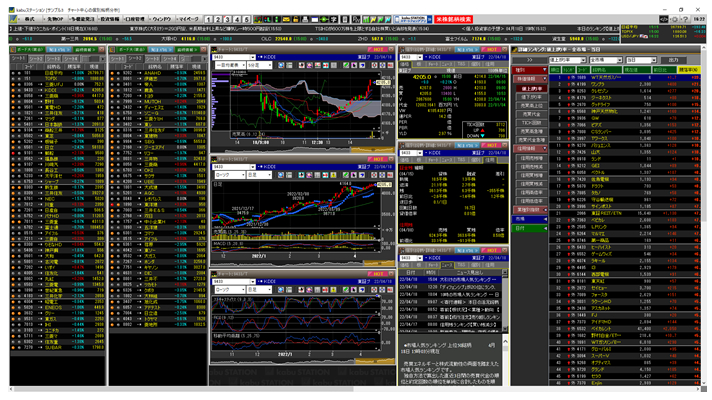Collapse the red 種別 section in ranking sidebar
The width and height of the screenshot is (712, 400).
(530, 70)
